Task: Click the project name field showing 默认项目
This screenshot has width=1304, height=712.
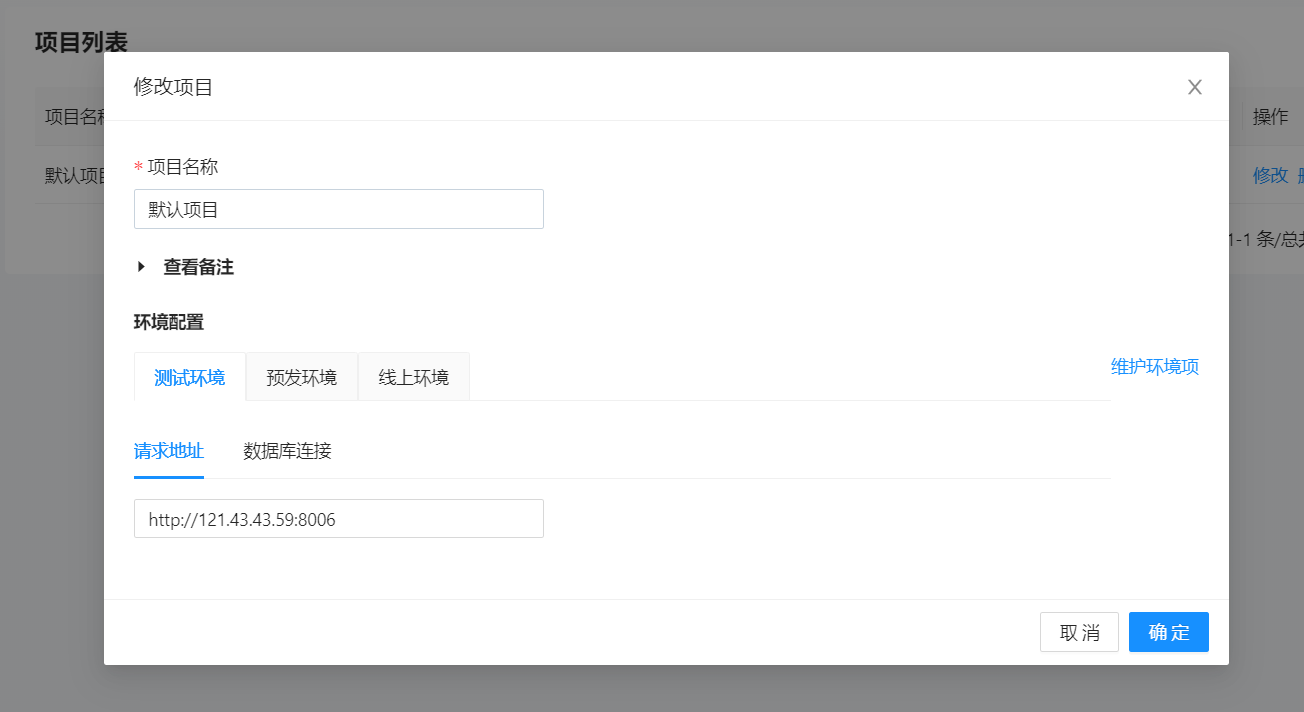Action: (338, 208)
